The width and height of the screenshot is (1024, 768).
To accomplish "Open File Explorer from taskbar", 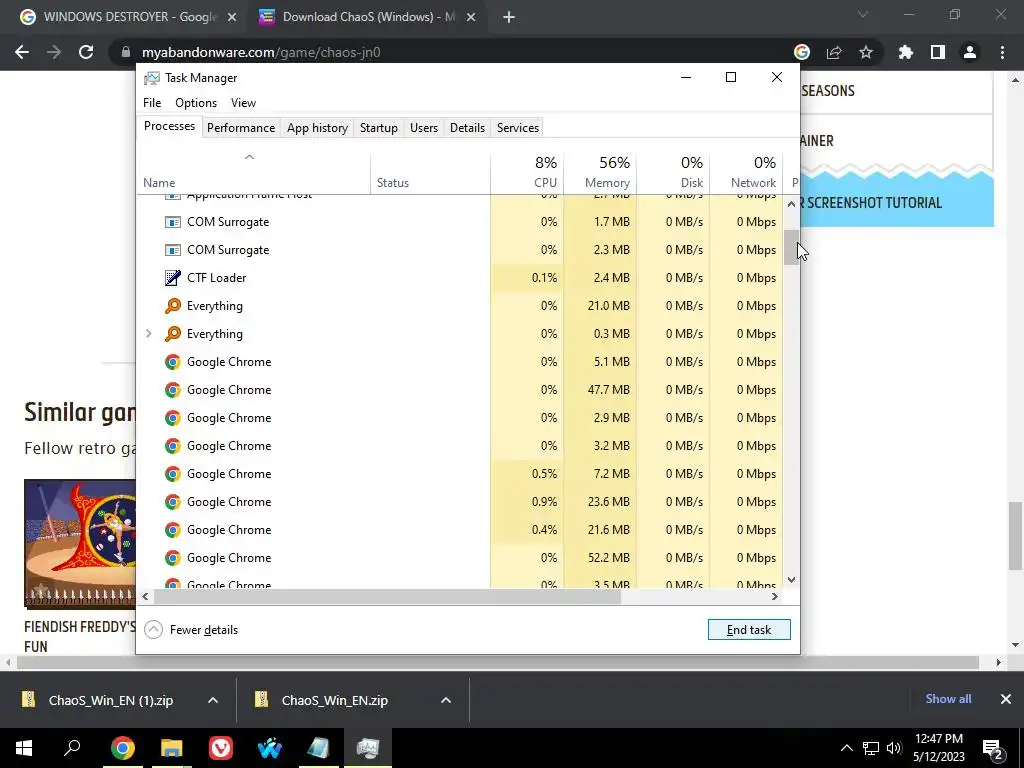I will pyautogui.click(x=172, y=748).
